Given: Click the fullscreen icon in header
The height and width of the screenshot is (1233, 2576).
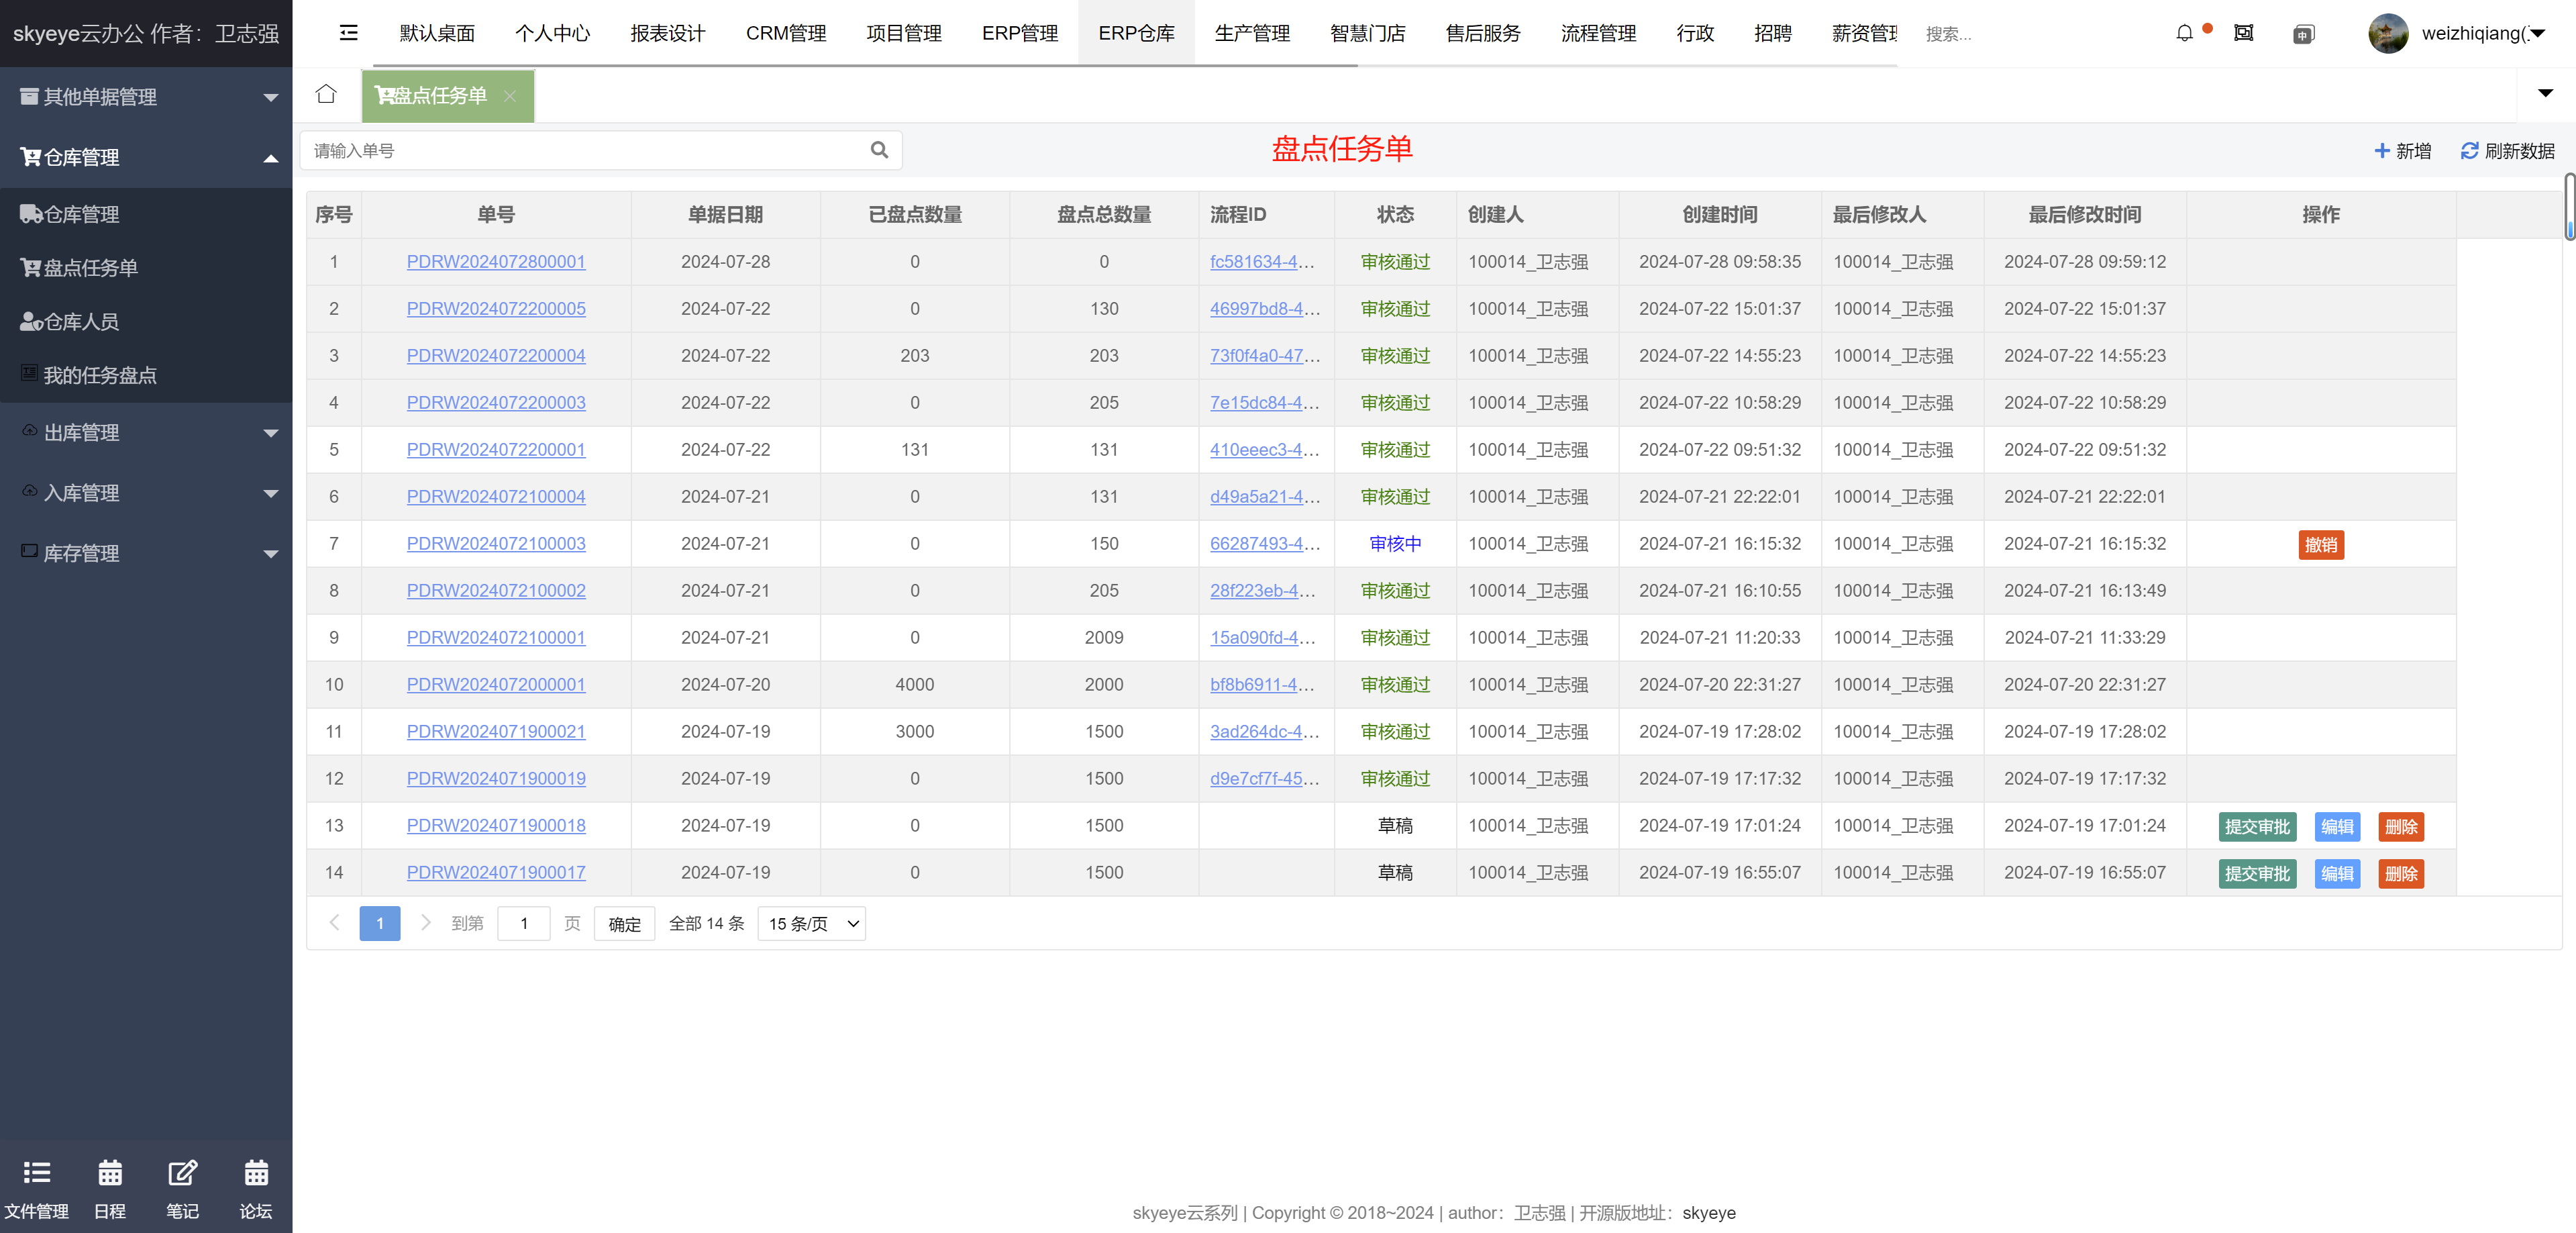Looking at the screenshot, I should coord(2243,33).
